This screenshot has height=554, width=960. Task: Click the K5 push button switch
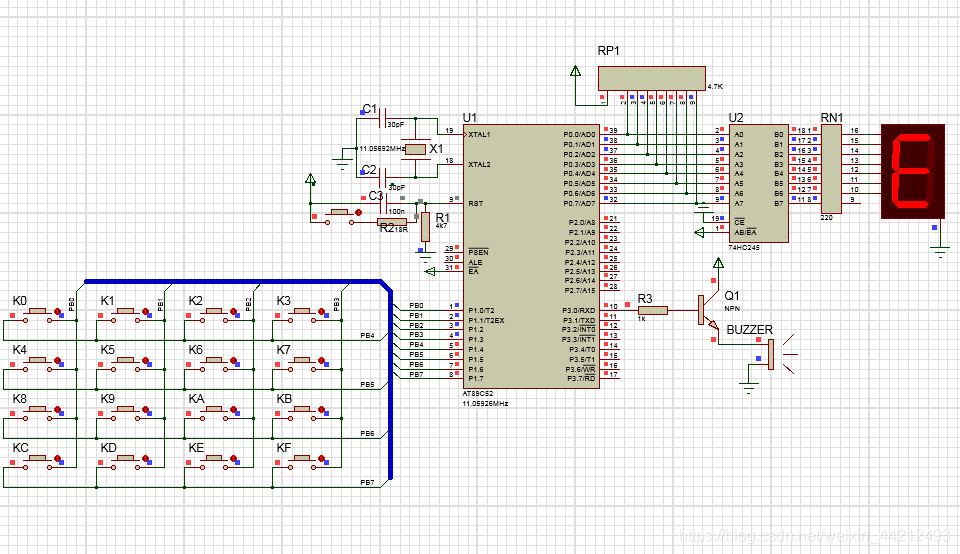click(x=126, y=362)
